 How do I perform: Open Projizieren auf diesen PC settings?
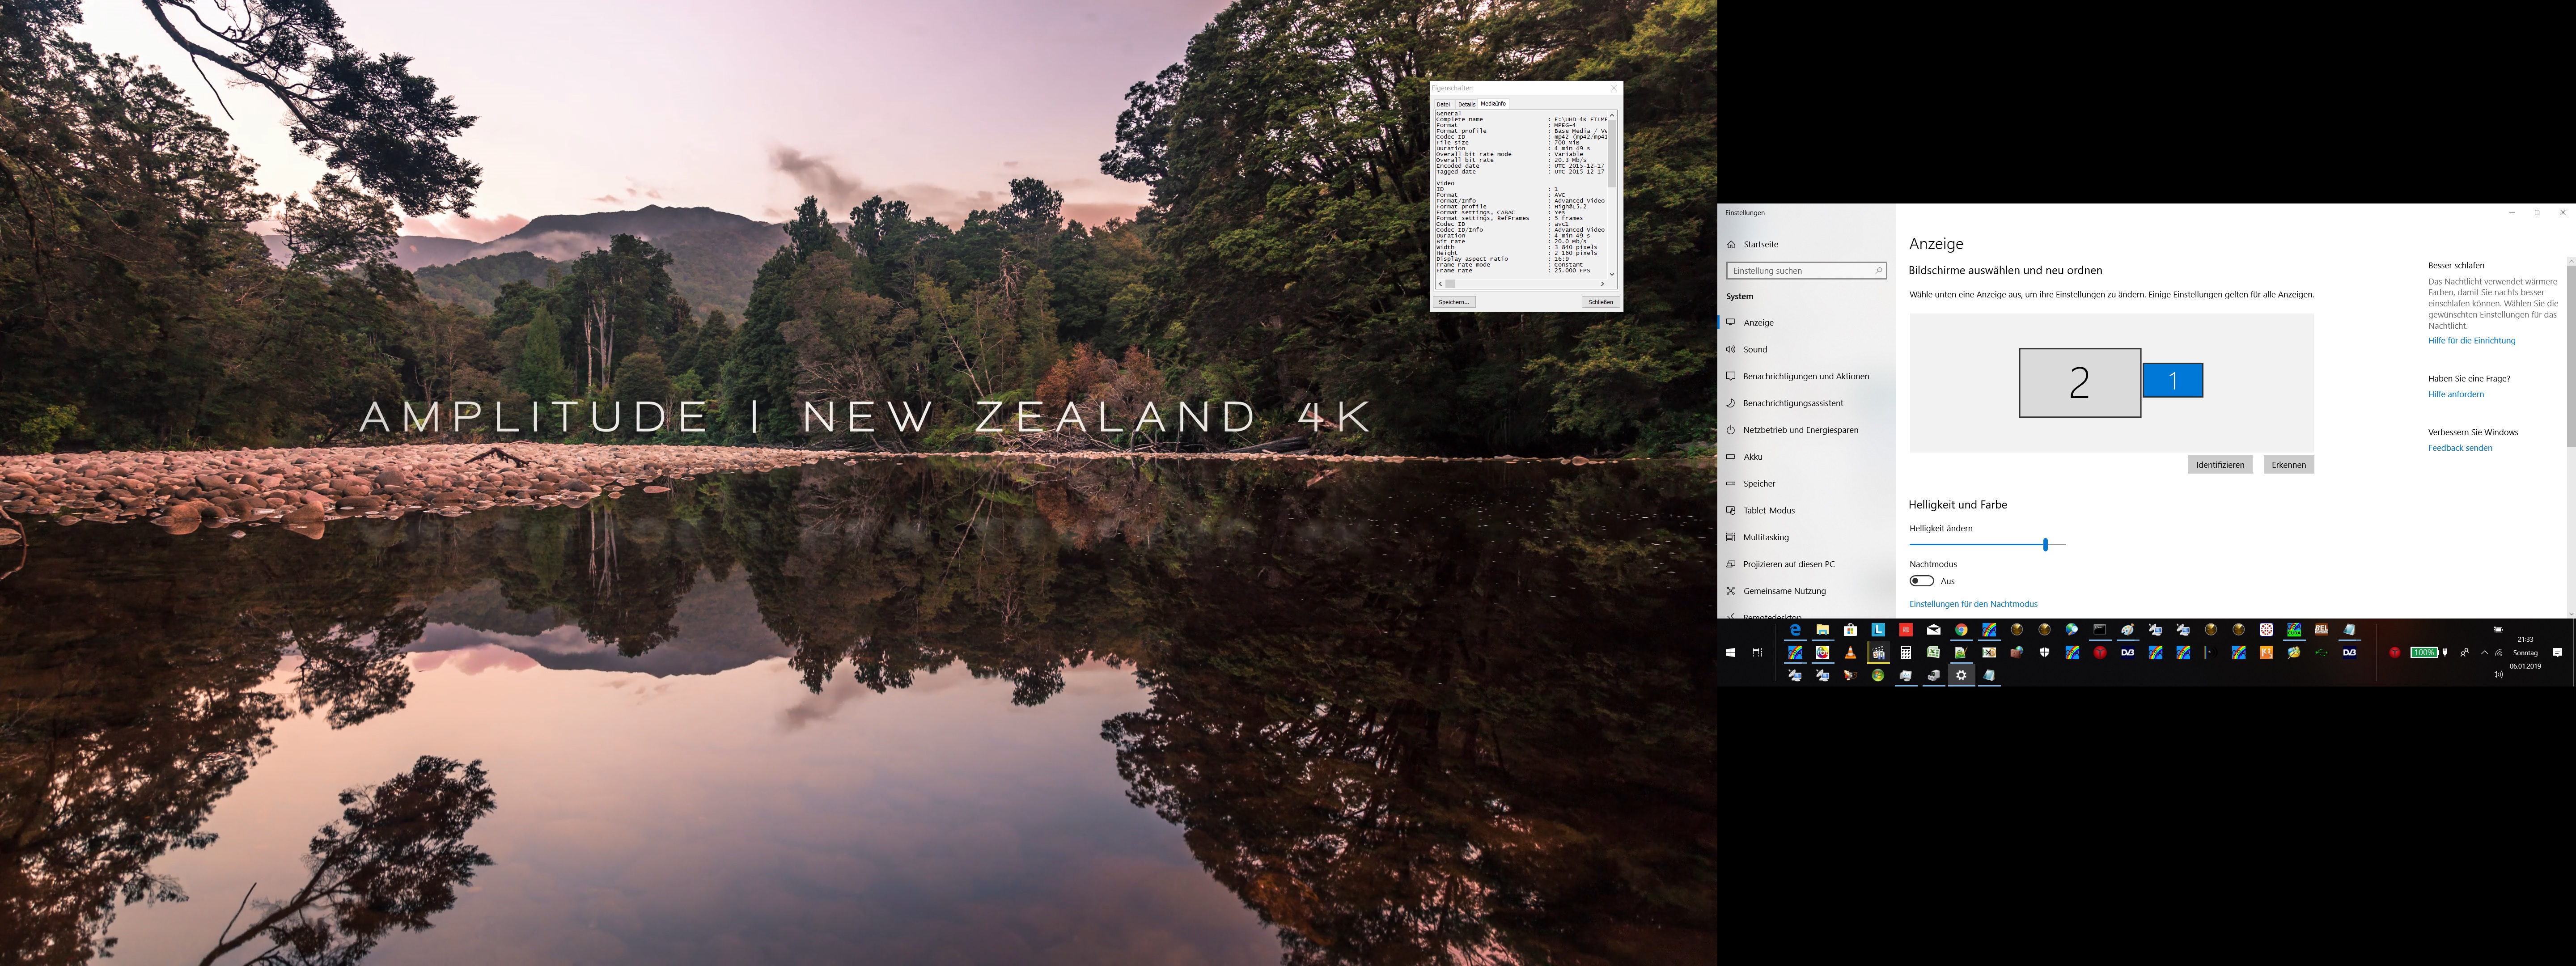click(1806, 564)
